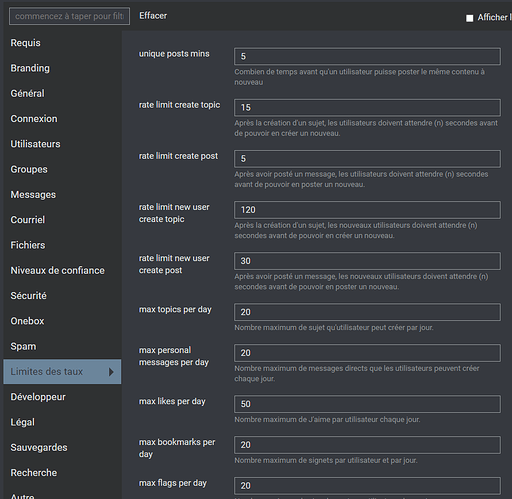This screenshot has height=499, width=512.
Task: Open the Général settings category
Action: coord(27,94)
